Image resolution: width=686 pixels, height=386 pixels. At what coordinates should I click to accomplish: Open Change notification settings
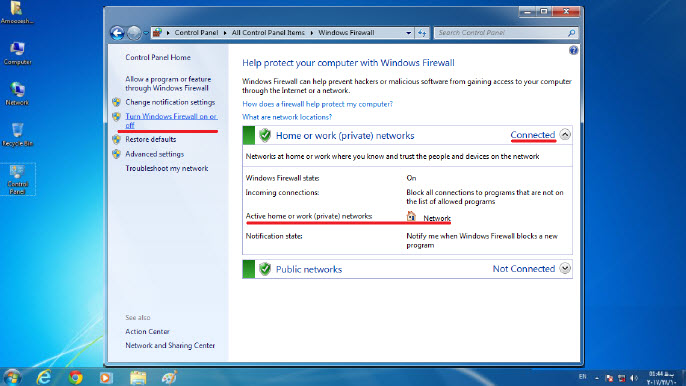click(x=170, y=102)
